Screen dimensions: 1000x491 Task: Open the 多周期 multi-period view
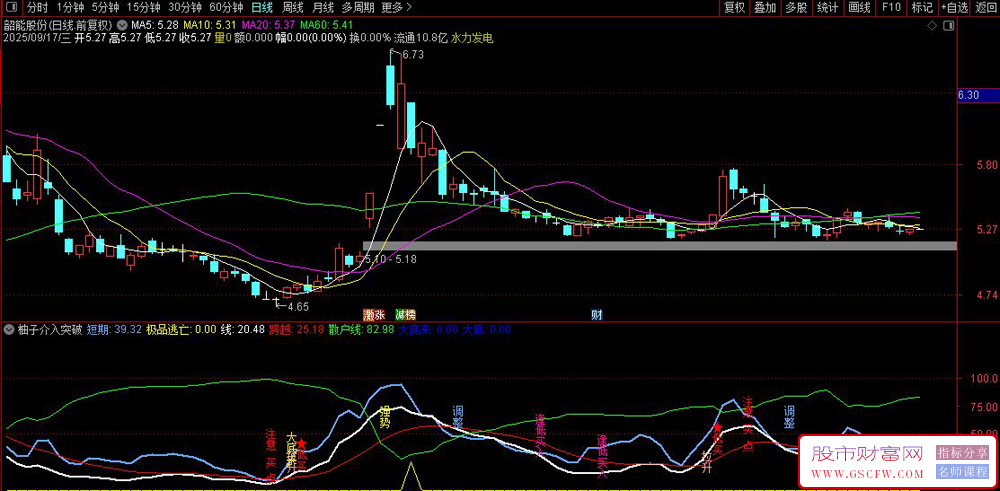point(357,8)
